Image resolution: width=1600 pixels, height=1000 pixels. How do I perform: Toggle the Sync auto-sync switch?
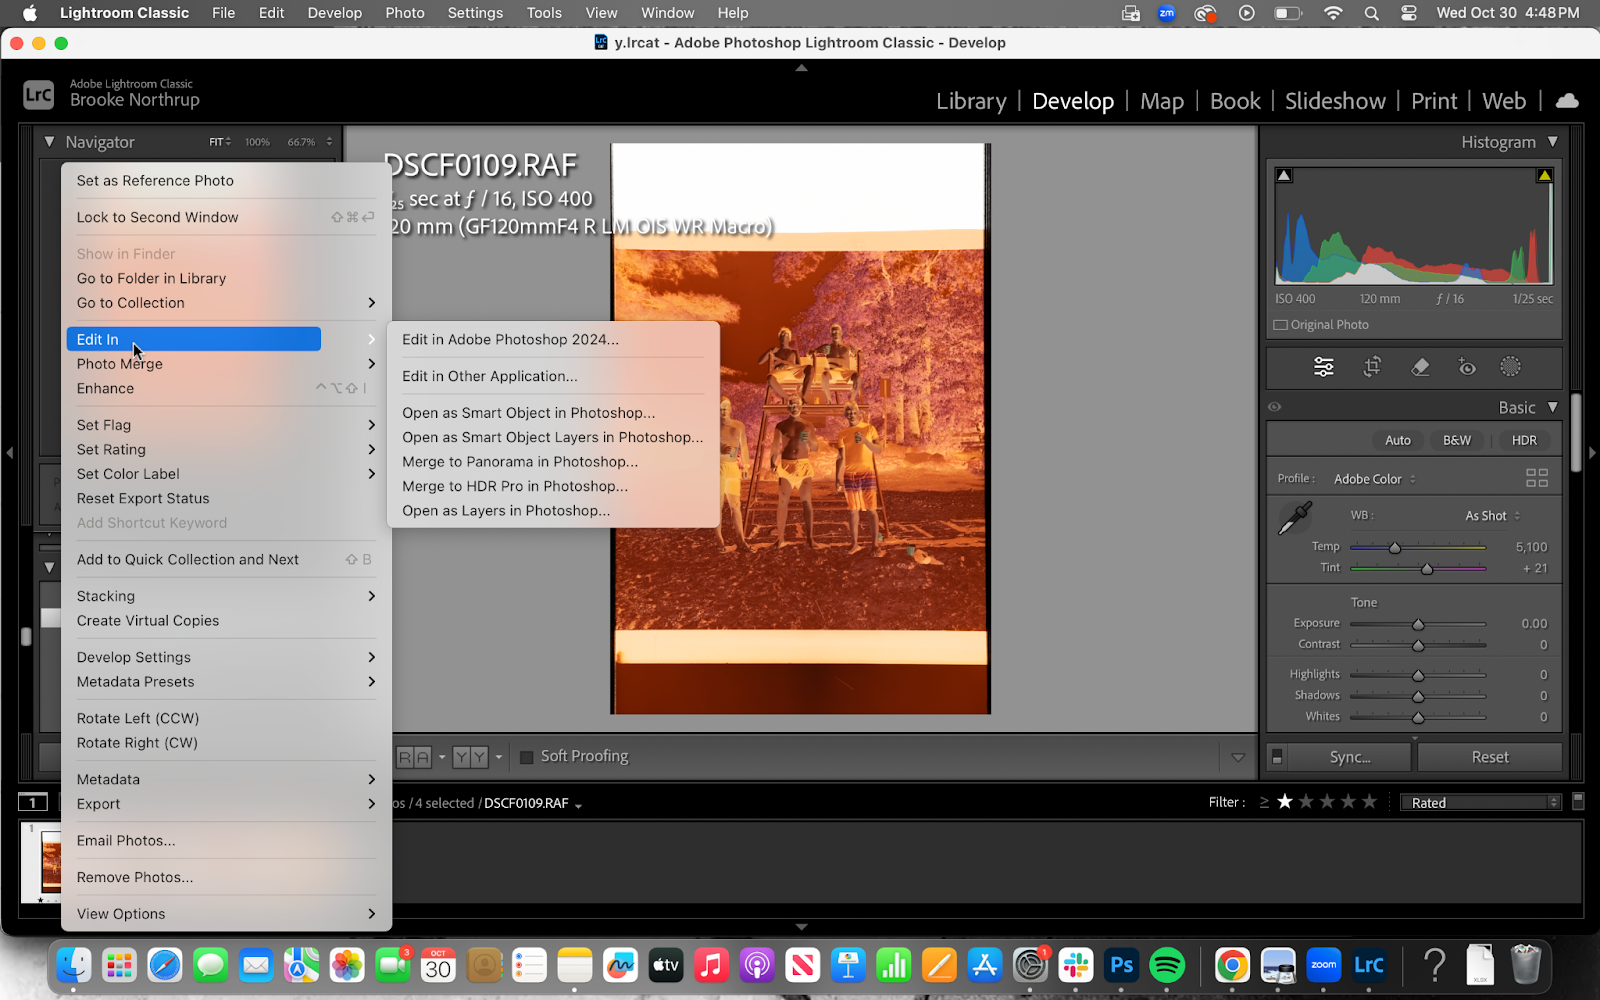1277,757
